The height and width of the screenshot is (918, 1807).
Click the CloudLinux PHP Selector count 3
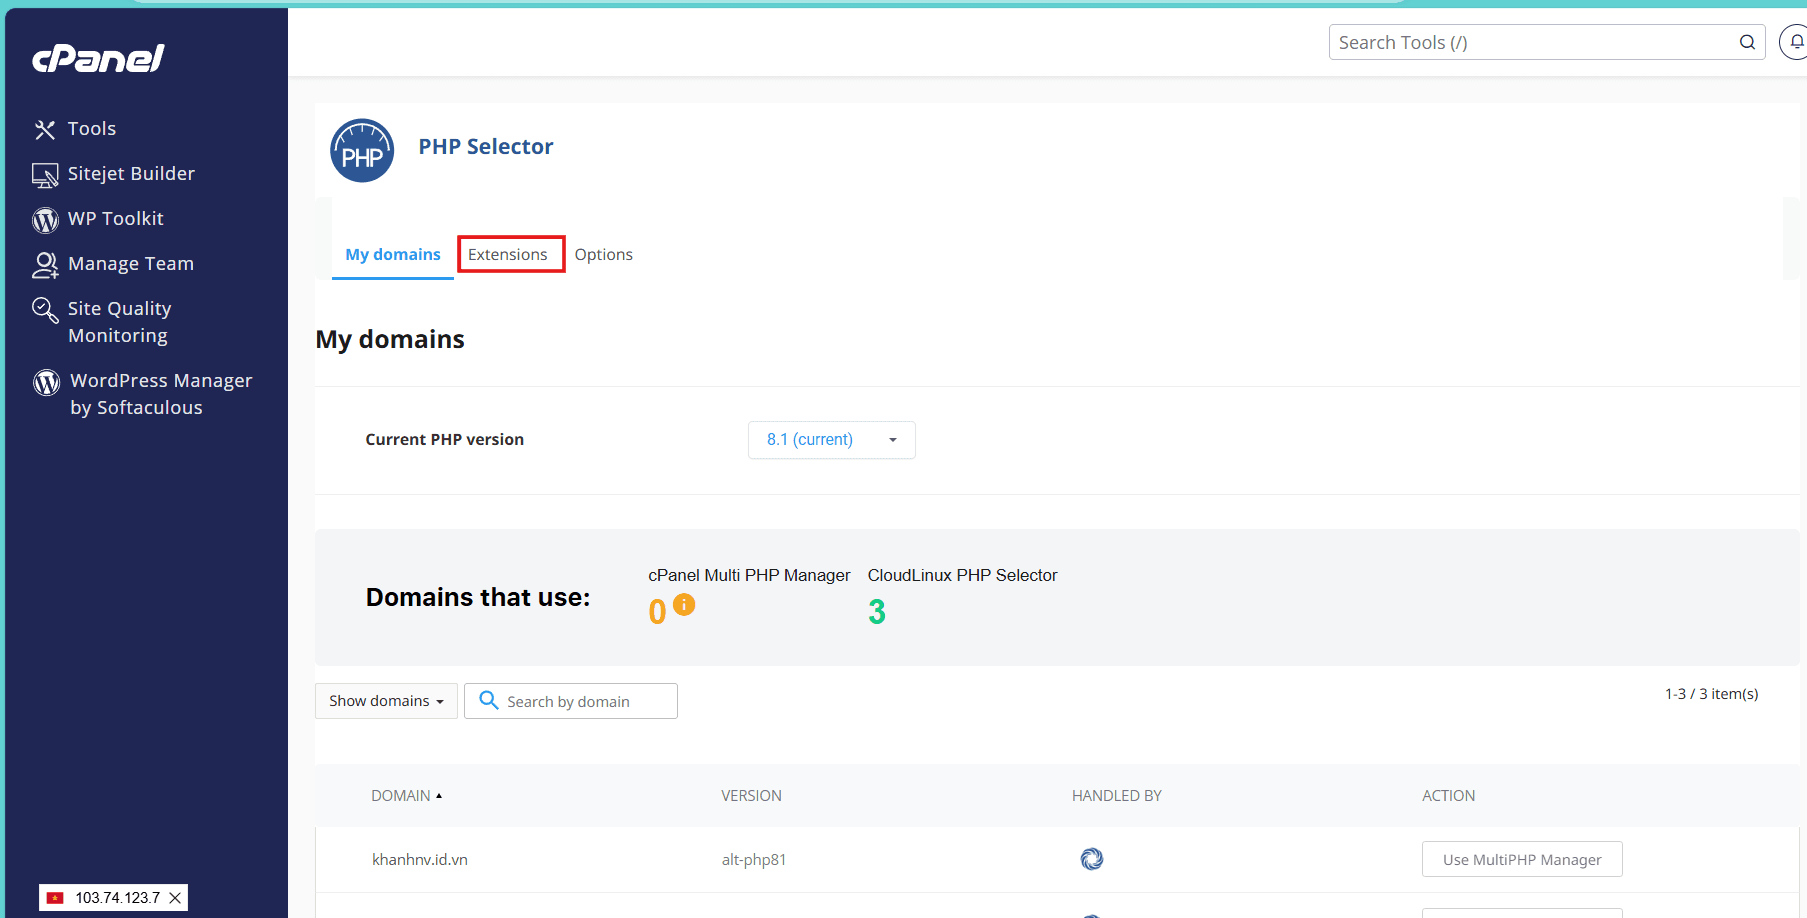pos(877,612)
